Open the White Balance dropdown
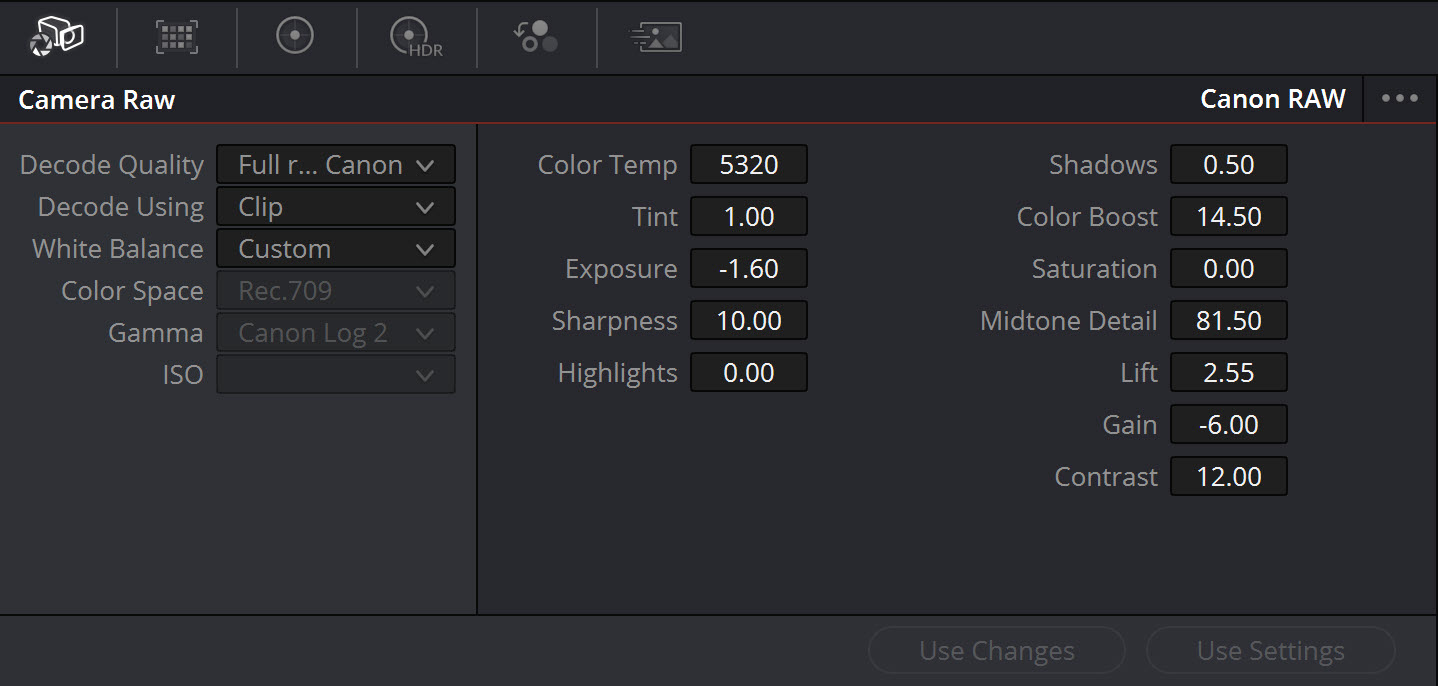Viewport: 1438px width, 686px height. click(x=335, y=248)
